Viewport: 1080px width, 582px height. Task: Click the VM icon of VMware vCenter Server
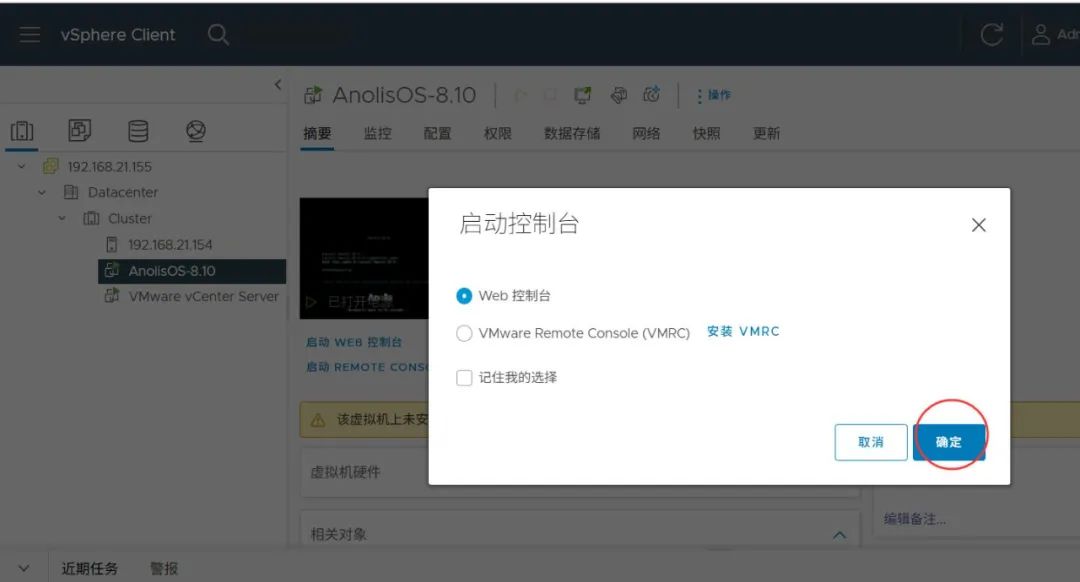(112, 296)
